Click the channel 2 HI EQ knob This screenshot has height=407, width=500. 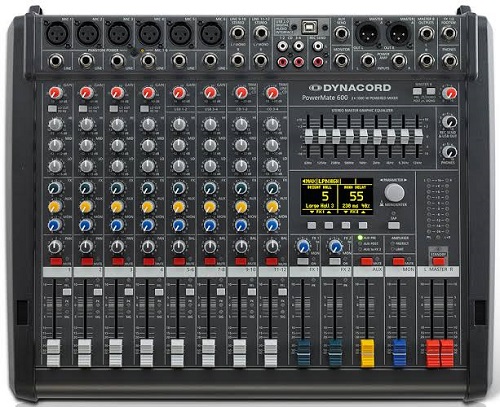86,125
